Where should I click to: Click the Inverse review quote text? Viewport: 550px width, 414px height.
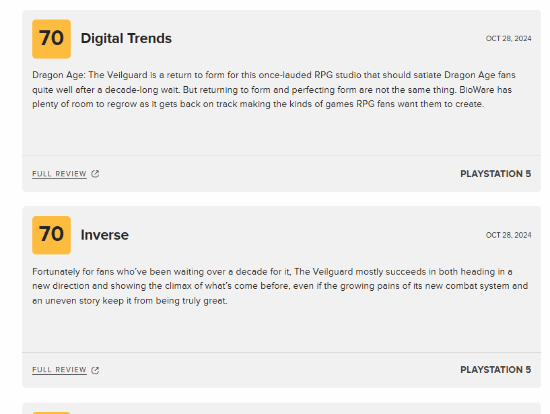click(x=280, y=286)
